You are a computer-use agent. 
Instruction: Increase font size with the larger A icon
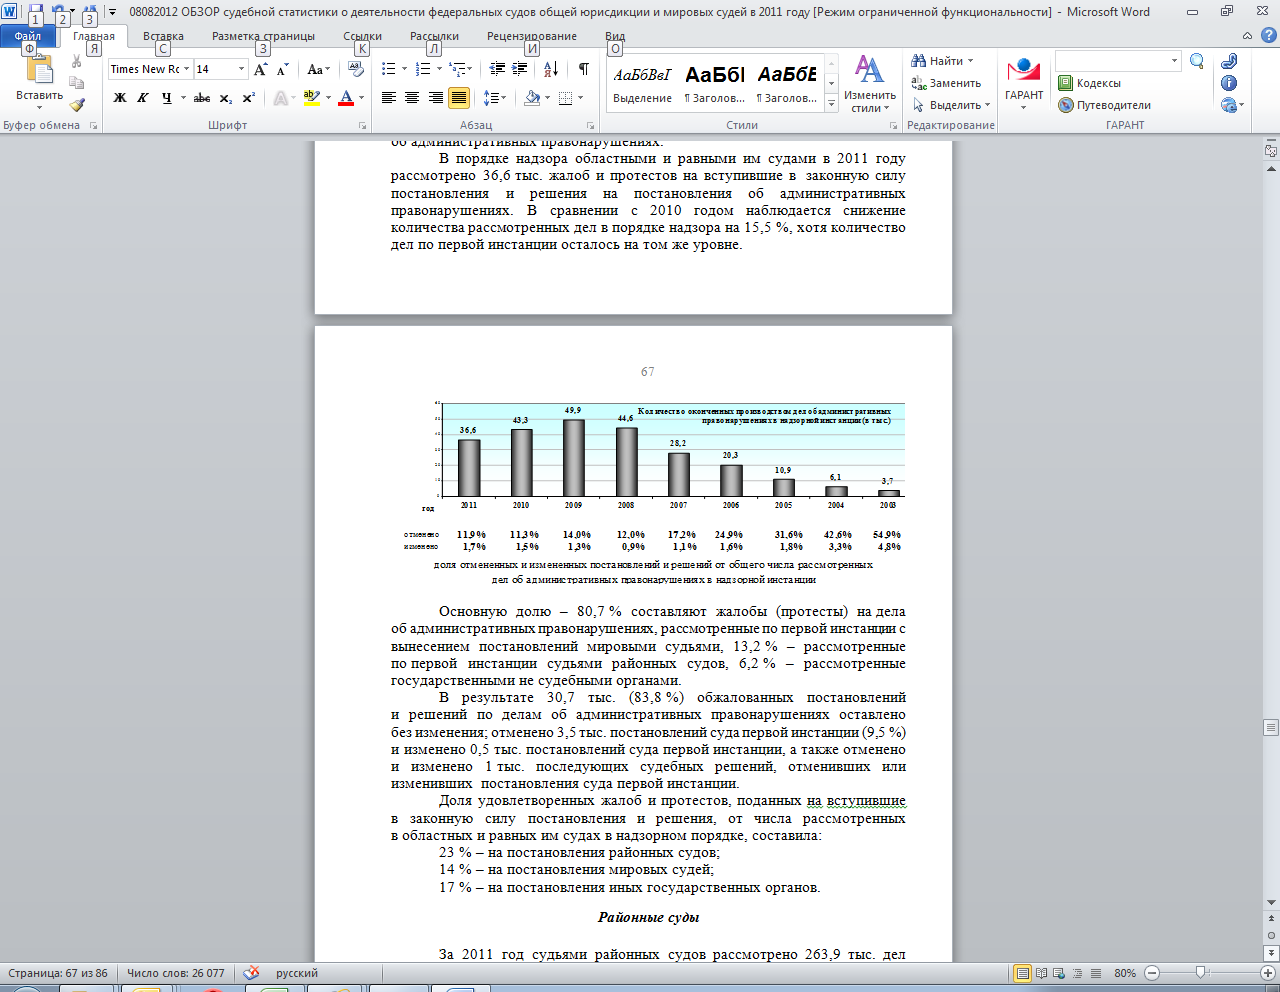(261, 69)
